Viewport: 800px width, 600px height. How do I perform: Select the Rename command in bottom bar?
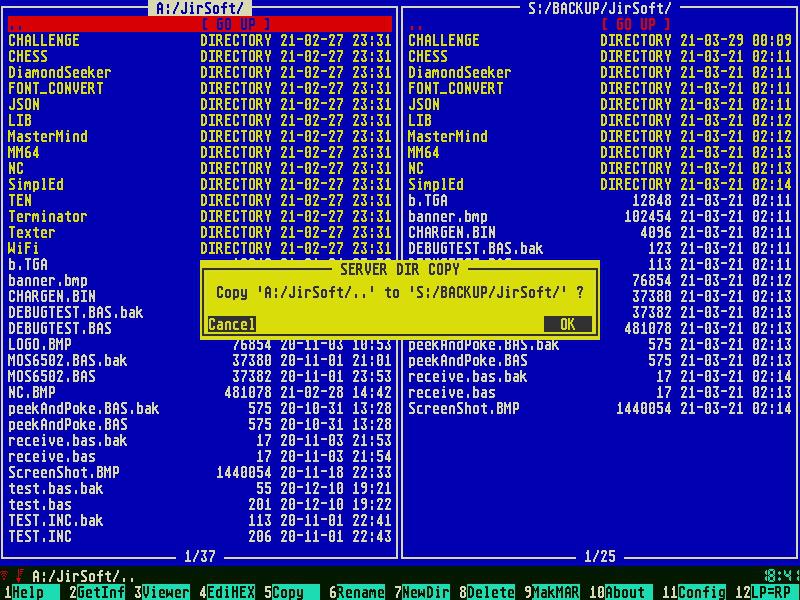(x=360, y=592)
